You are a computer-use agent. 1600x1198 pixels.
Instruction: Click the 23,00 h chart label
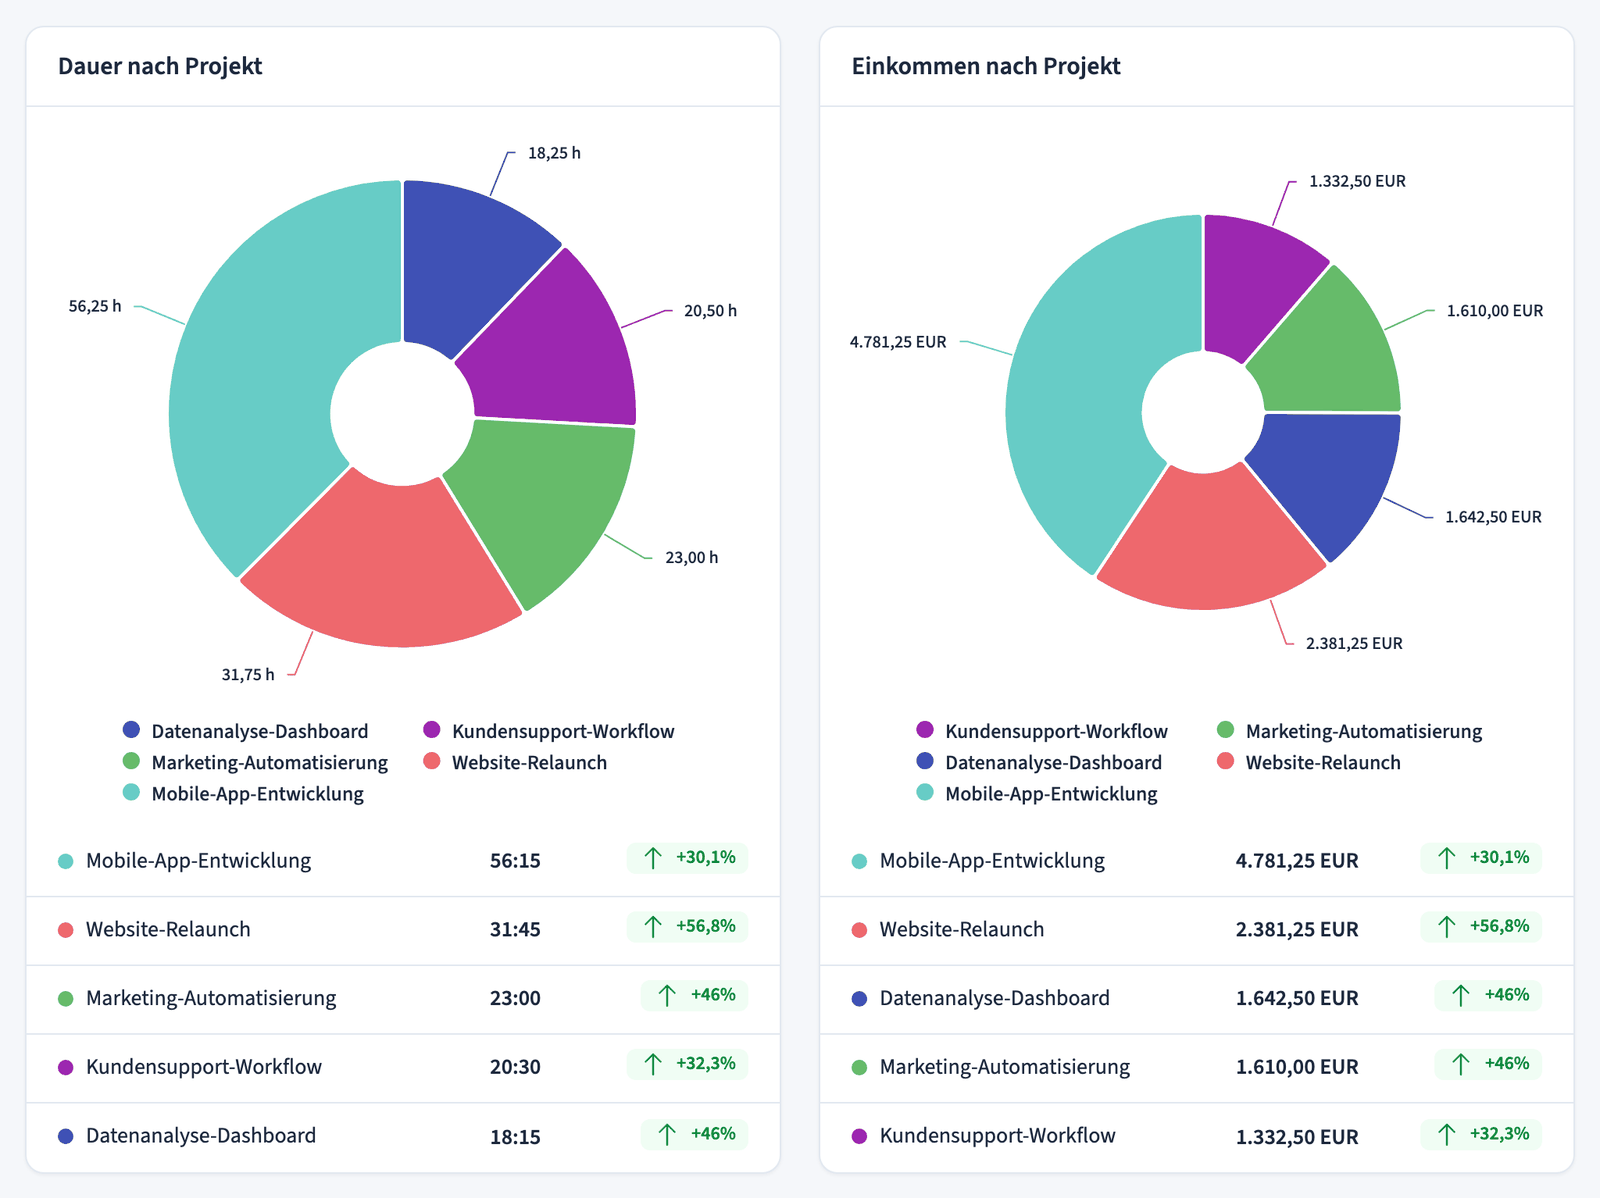(691, 557)
